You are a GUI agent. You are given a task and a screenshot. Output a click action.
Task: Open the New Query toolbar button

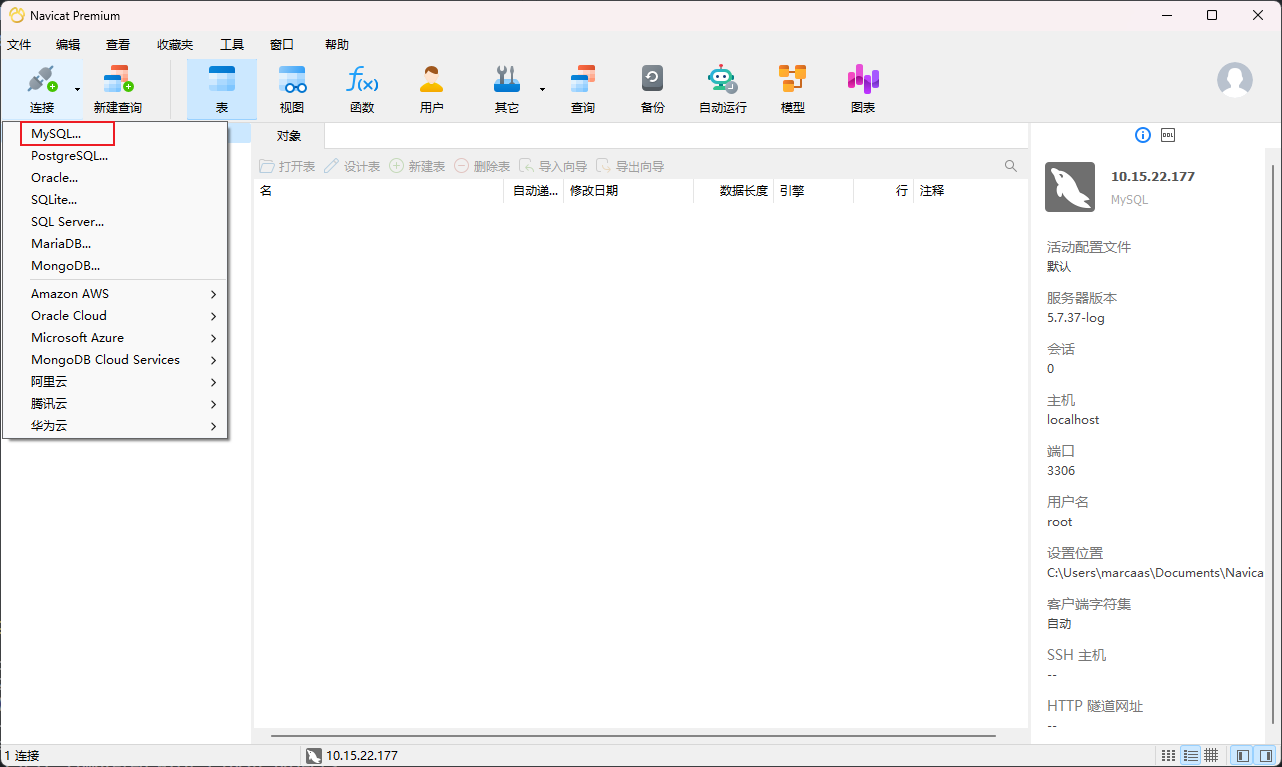118,89
